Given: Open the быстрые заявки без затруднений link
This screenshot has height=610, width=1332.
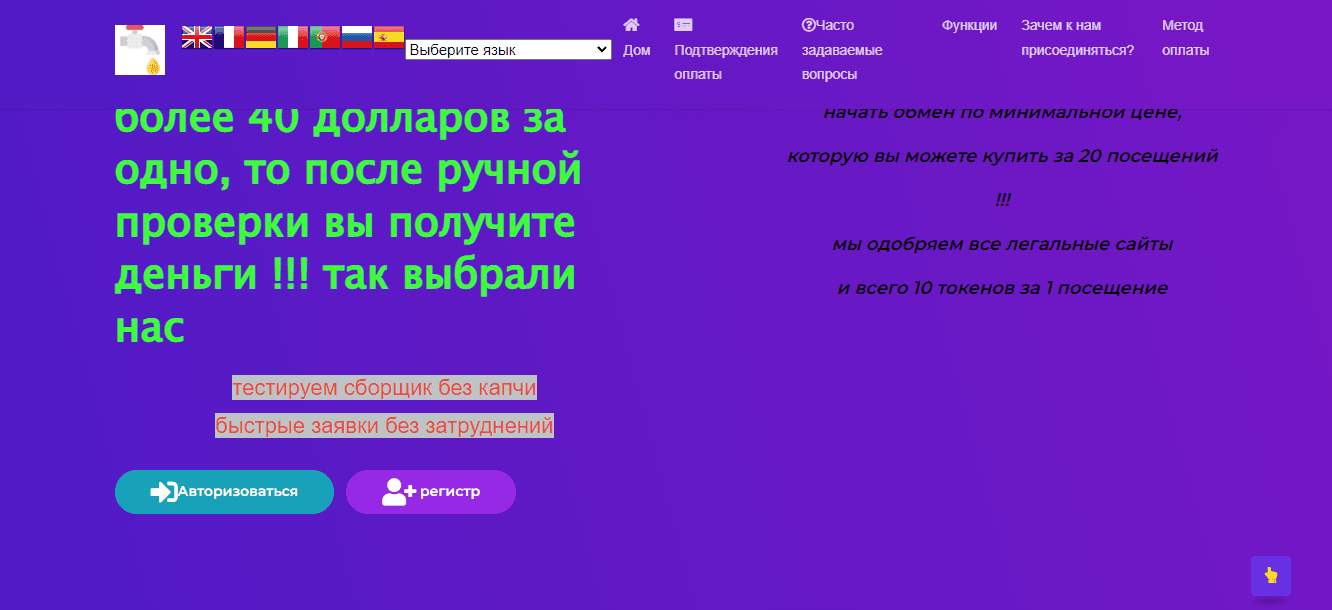Looking at the screenshot, I should point(384,425).
